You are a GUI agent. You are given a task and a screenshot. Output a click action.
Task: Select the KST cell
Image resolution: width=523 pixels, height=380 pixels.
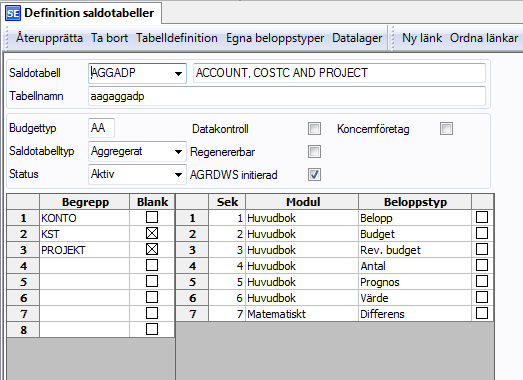(85, 234)
